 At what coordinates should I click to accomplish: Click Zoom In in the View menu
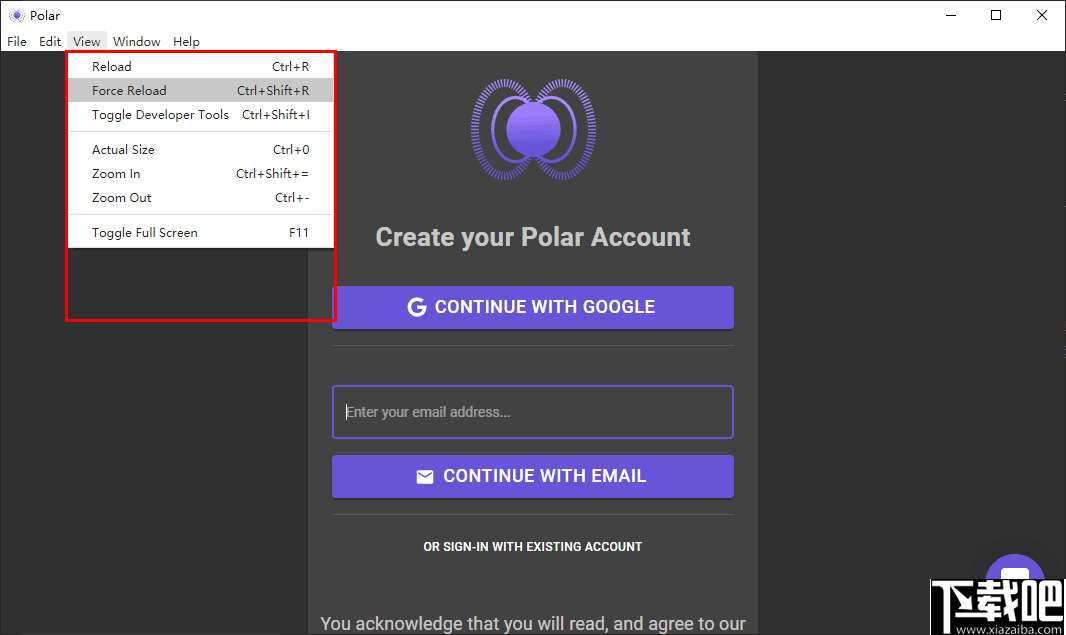115,173
